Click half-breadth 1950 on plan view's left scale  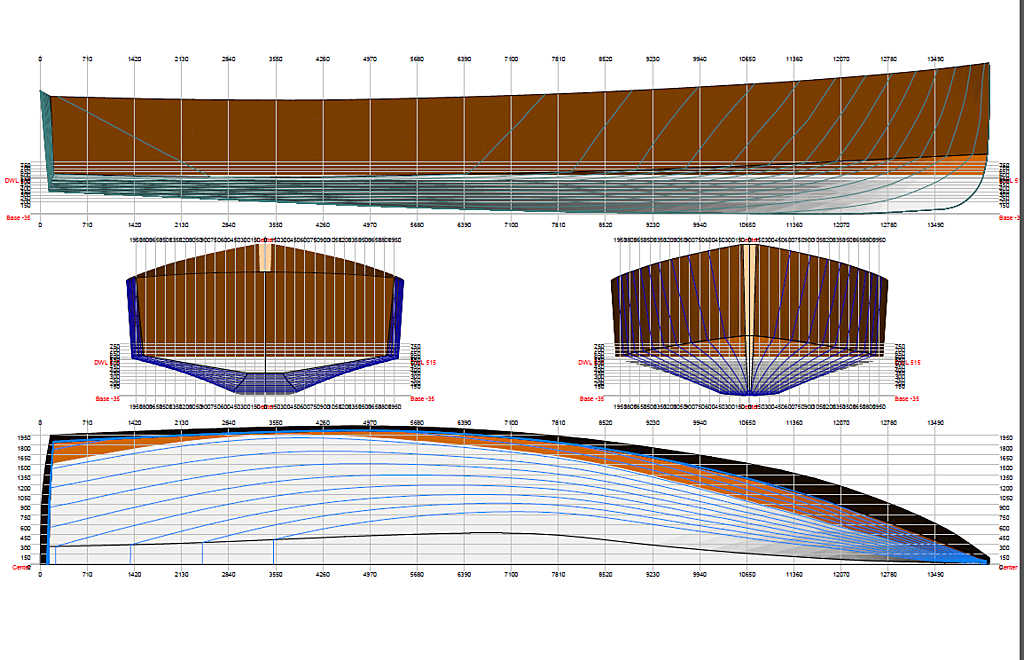[24, 438]
